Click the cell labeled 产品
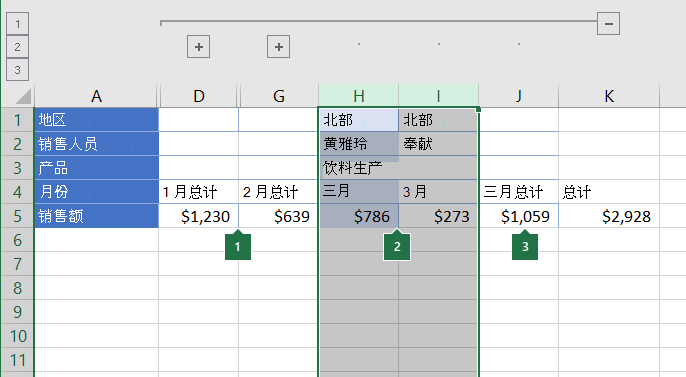The width and height of the screenshot is (686, 377). pos(97,168)
